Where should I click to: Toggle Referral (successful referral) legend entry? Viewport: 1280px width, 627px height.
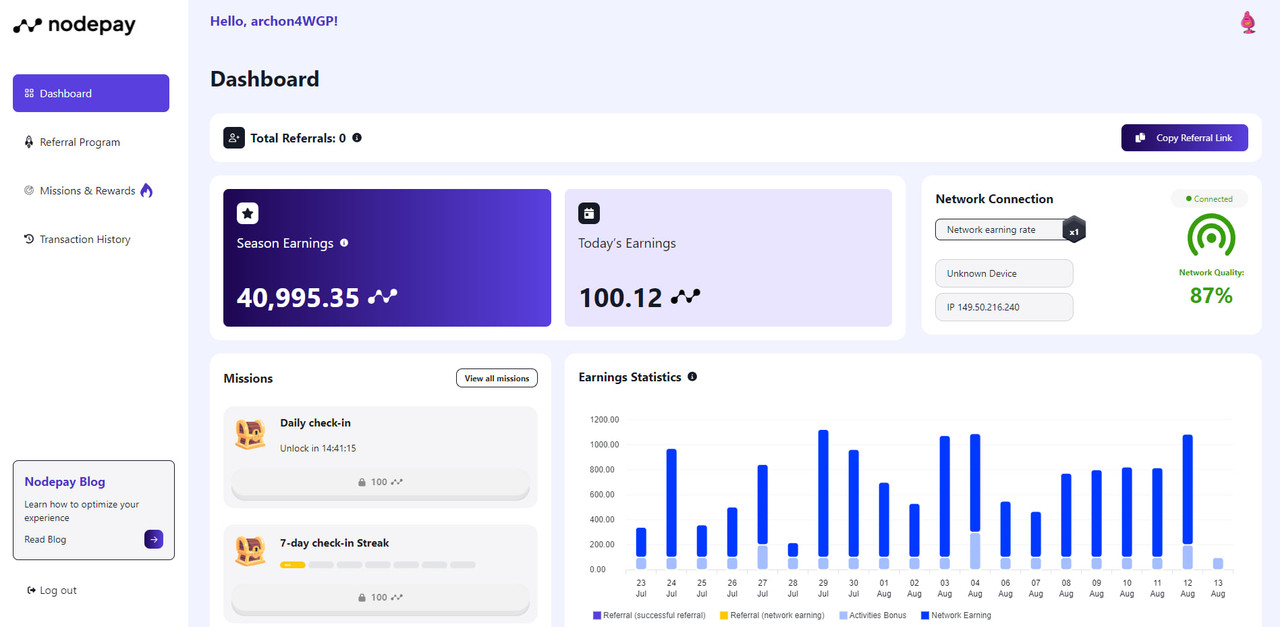click(649, 615)
